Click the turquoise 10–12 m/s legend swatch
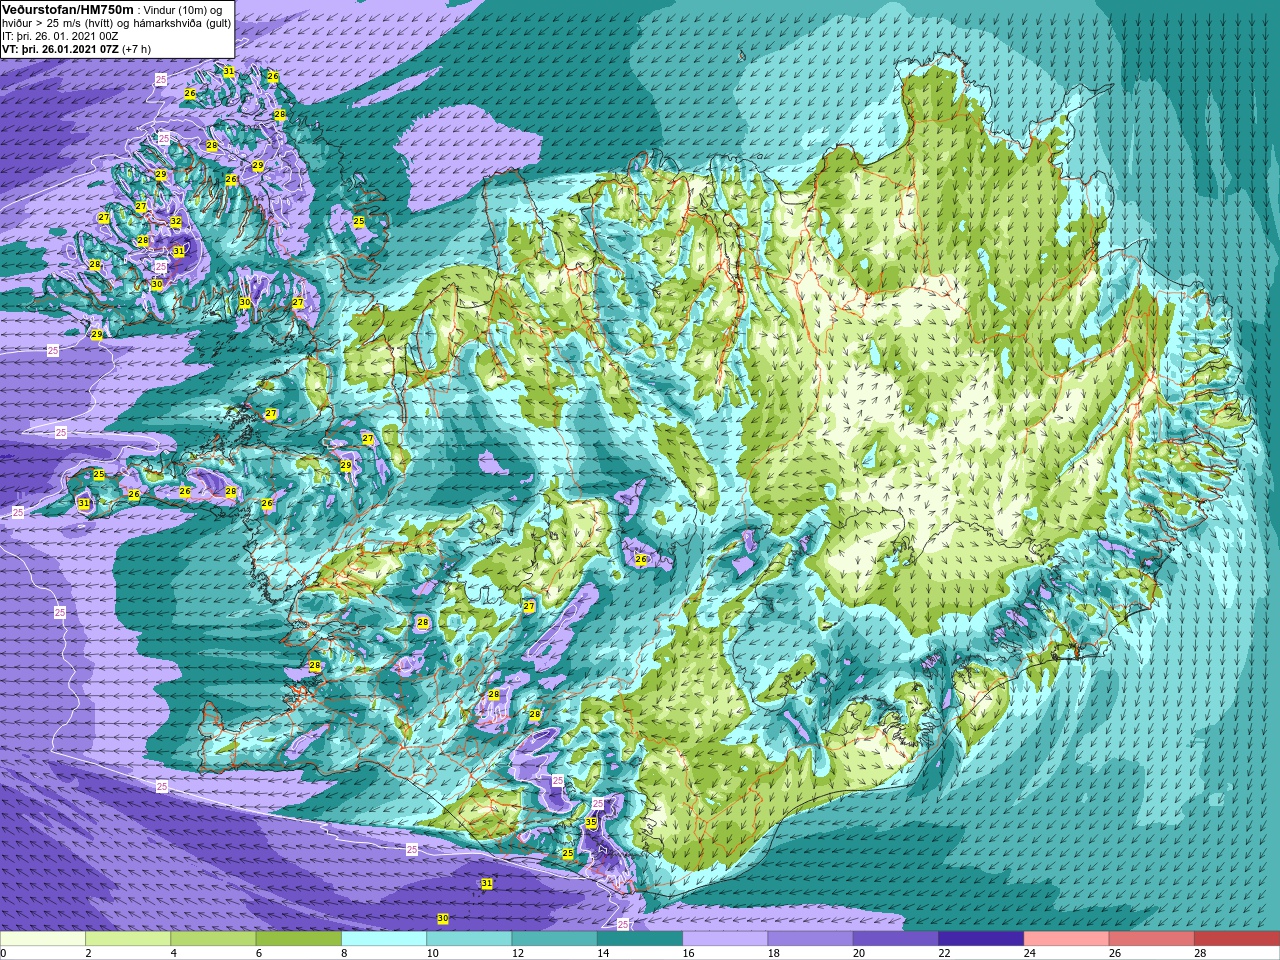 (x=469, y=939)
